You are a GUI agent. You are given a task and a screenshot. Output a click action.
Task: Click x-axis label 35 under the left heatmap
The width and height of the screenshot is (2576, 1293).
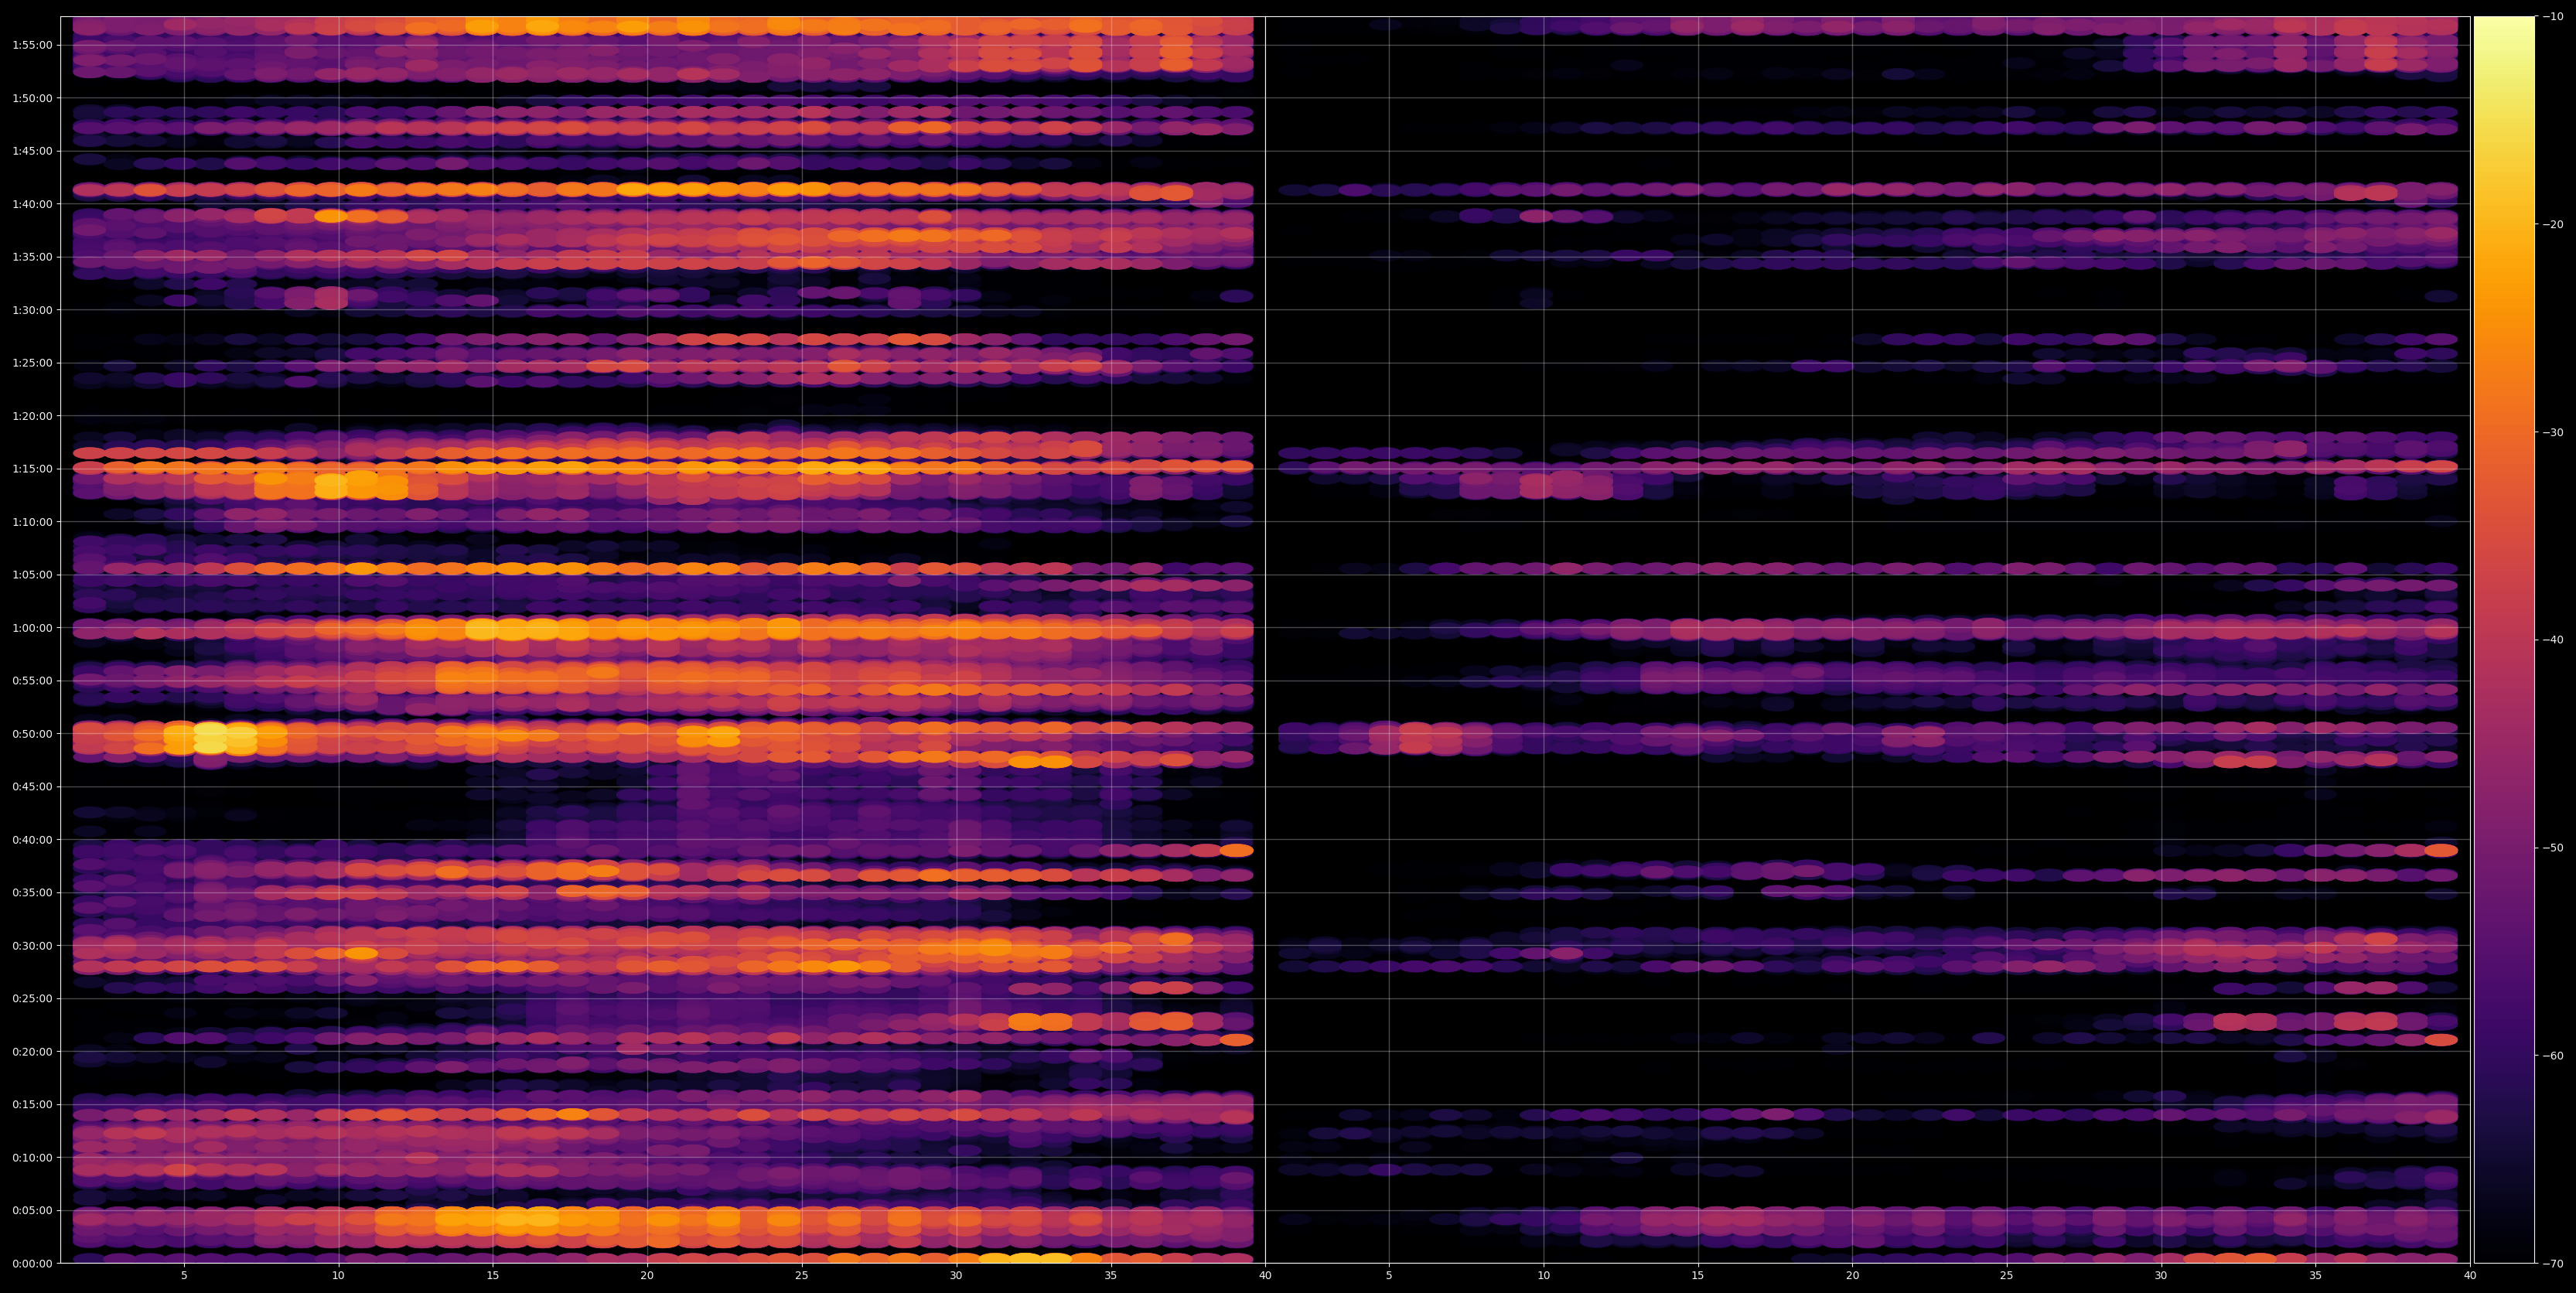(1111, 1276)
